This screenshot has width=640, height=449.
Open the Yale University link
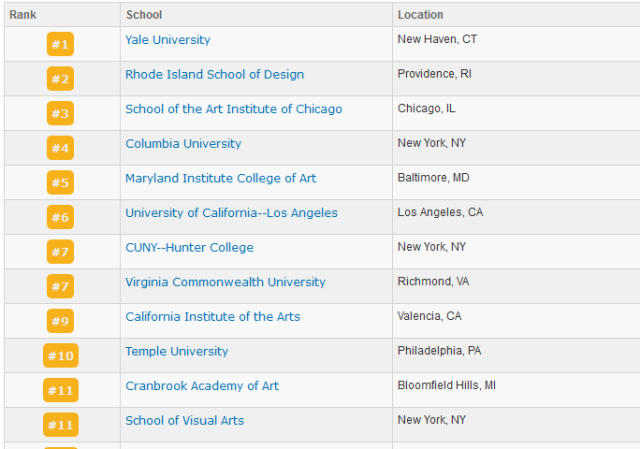(x=168, y=40)
